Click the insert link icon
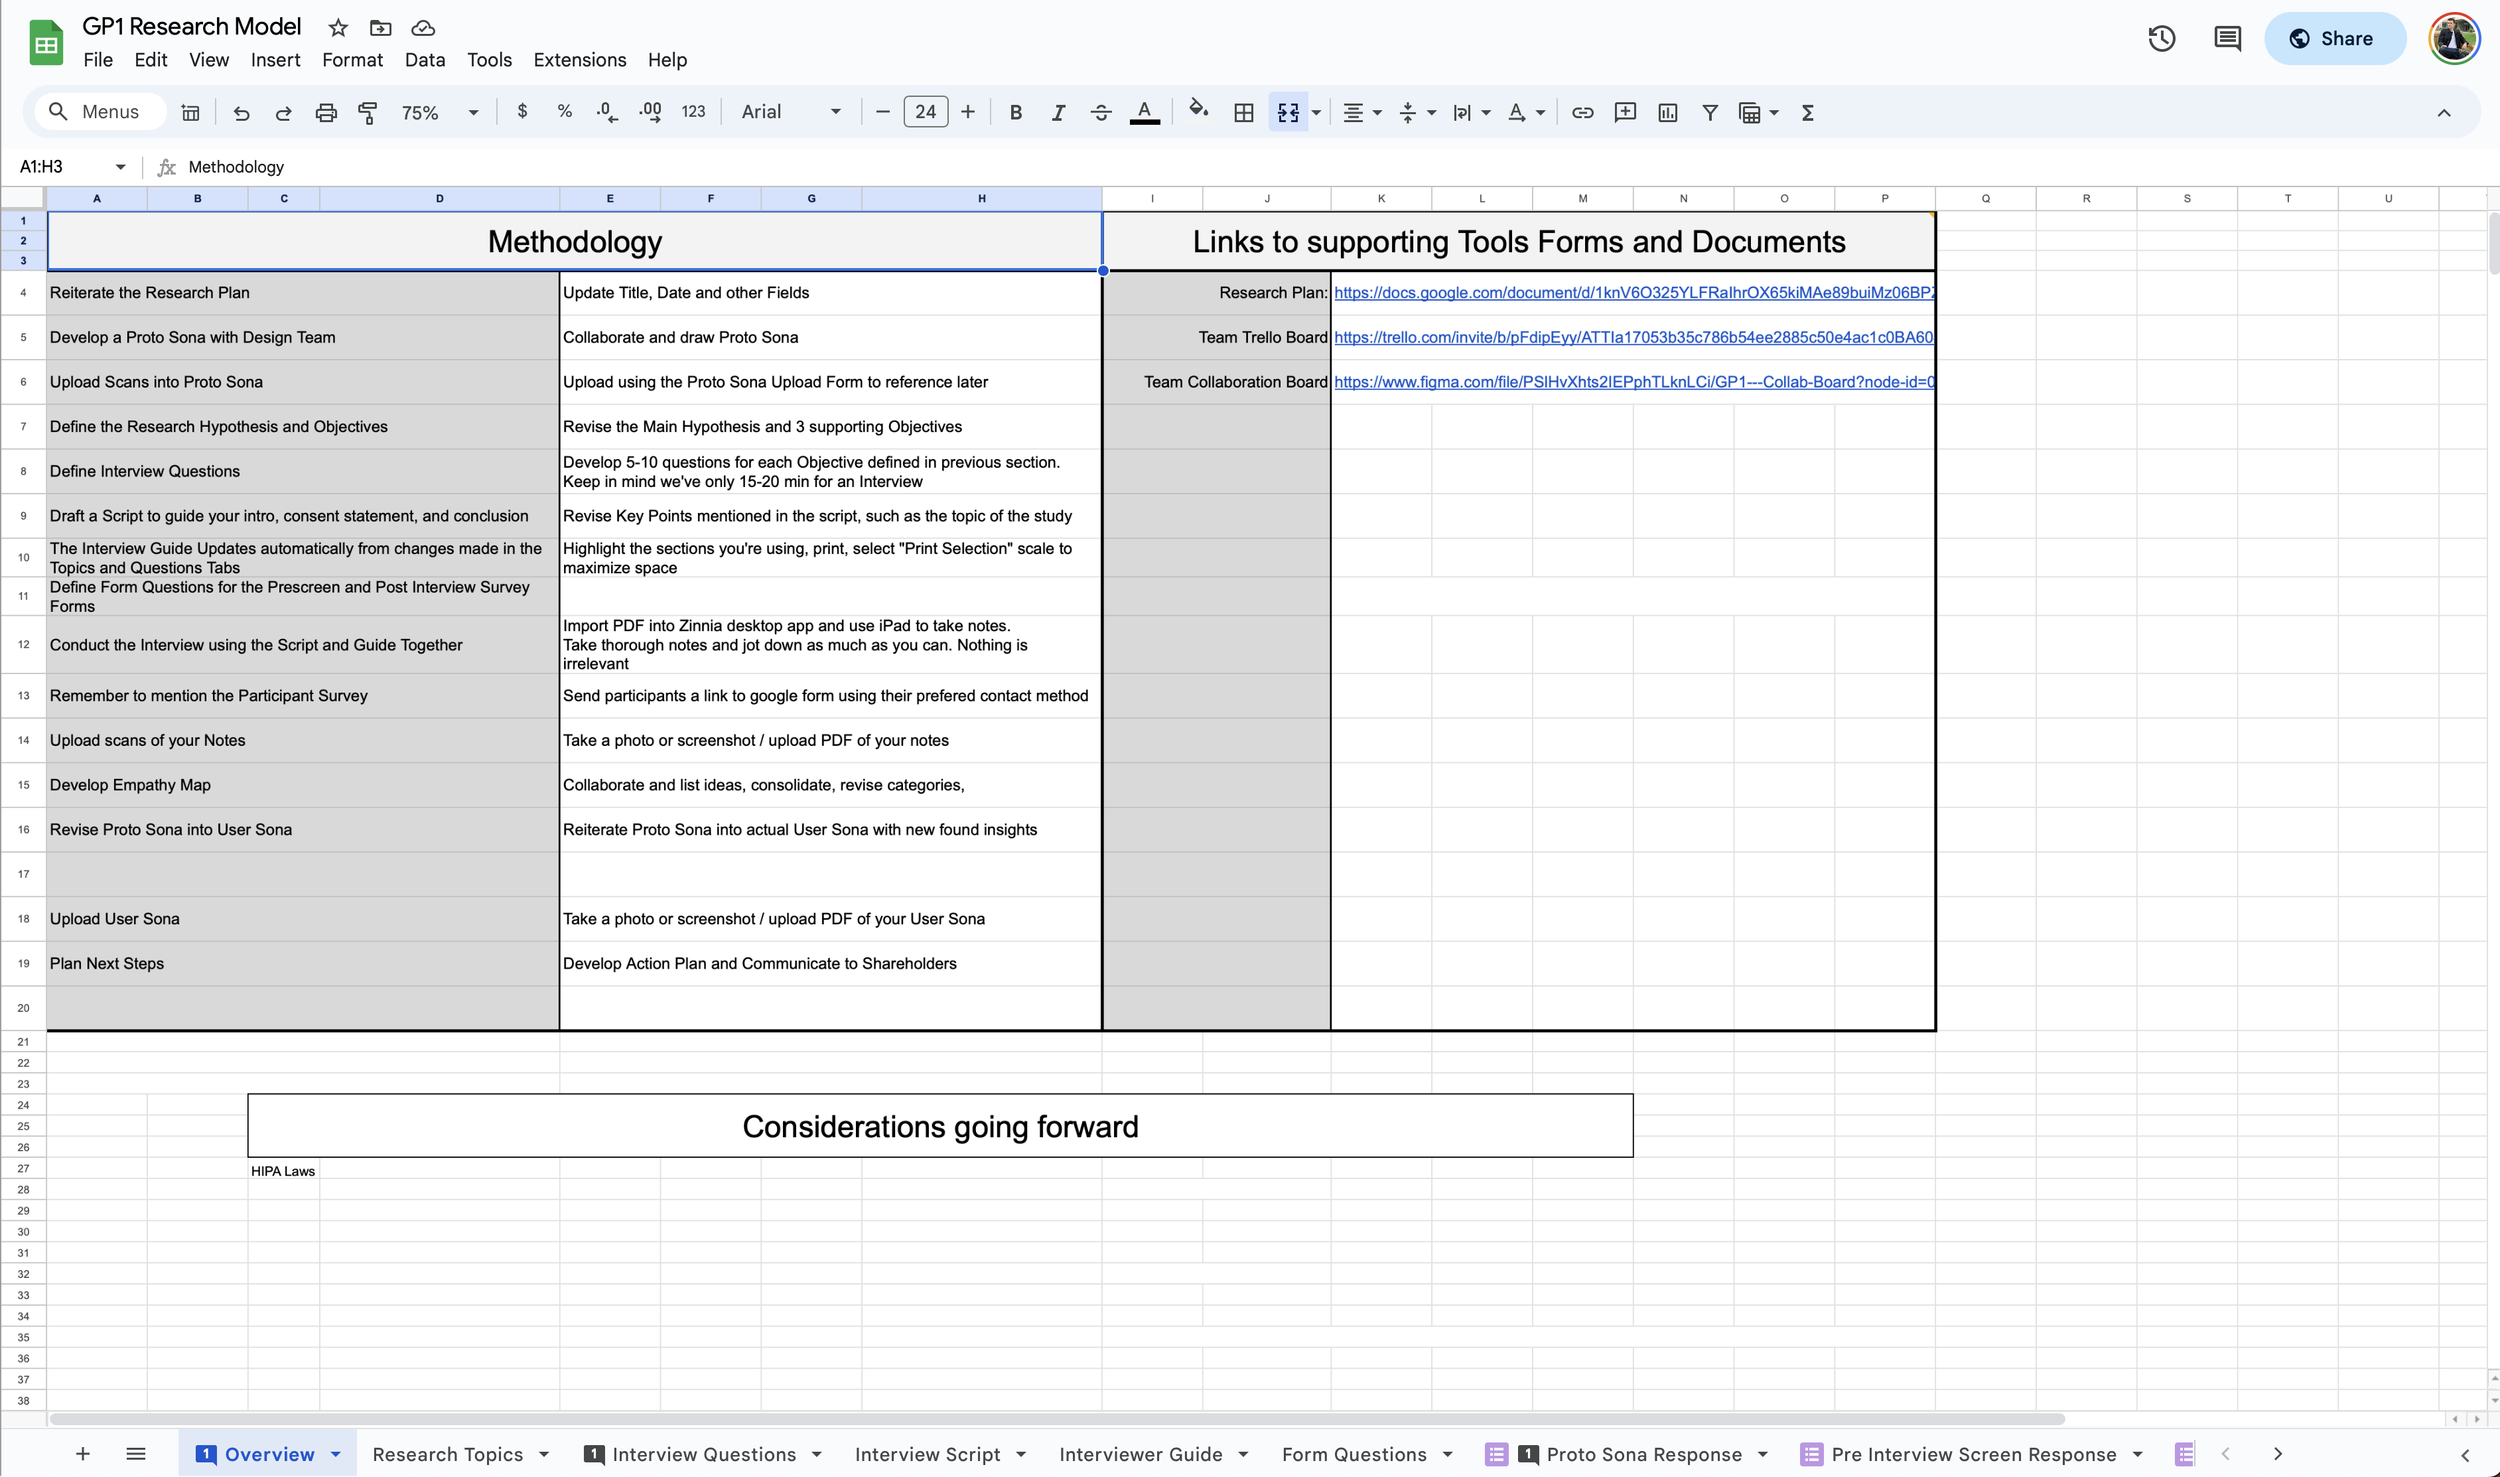 tap(1582, 112)
